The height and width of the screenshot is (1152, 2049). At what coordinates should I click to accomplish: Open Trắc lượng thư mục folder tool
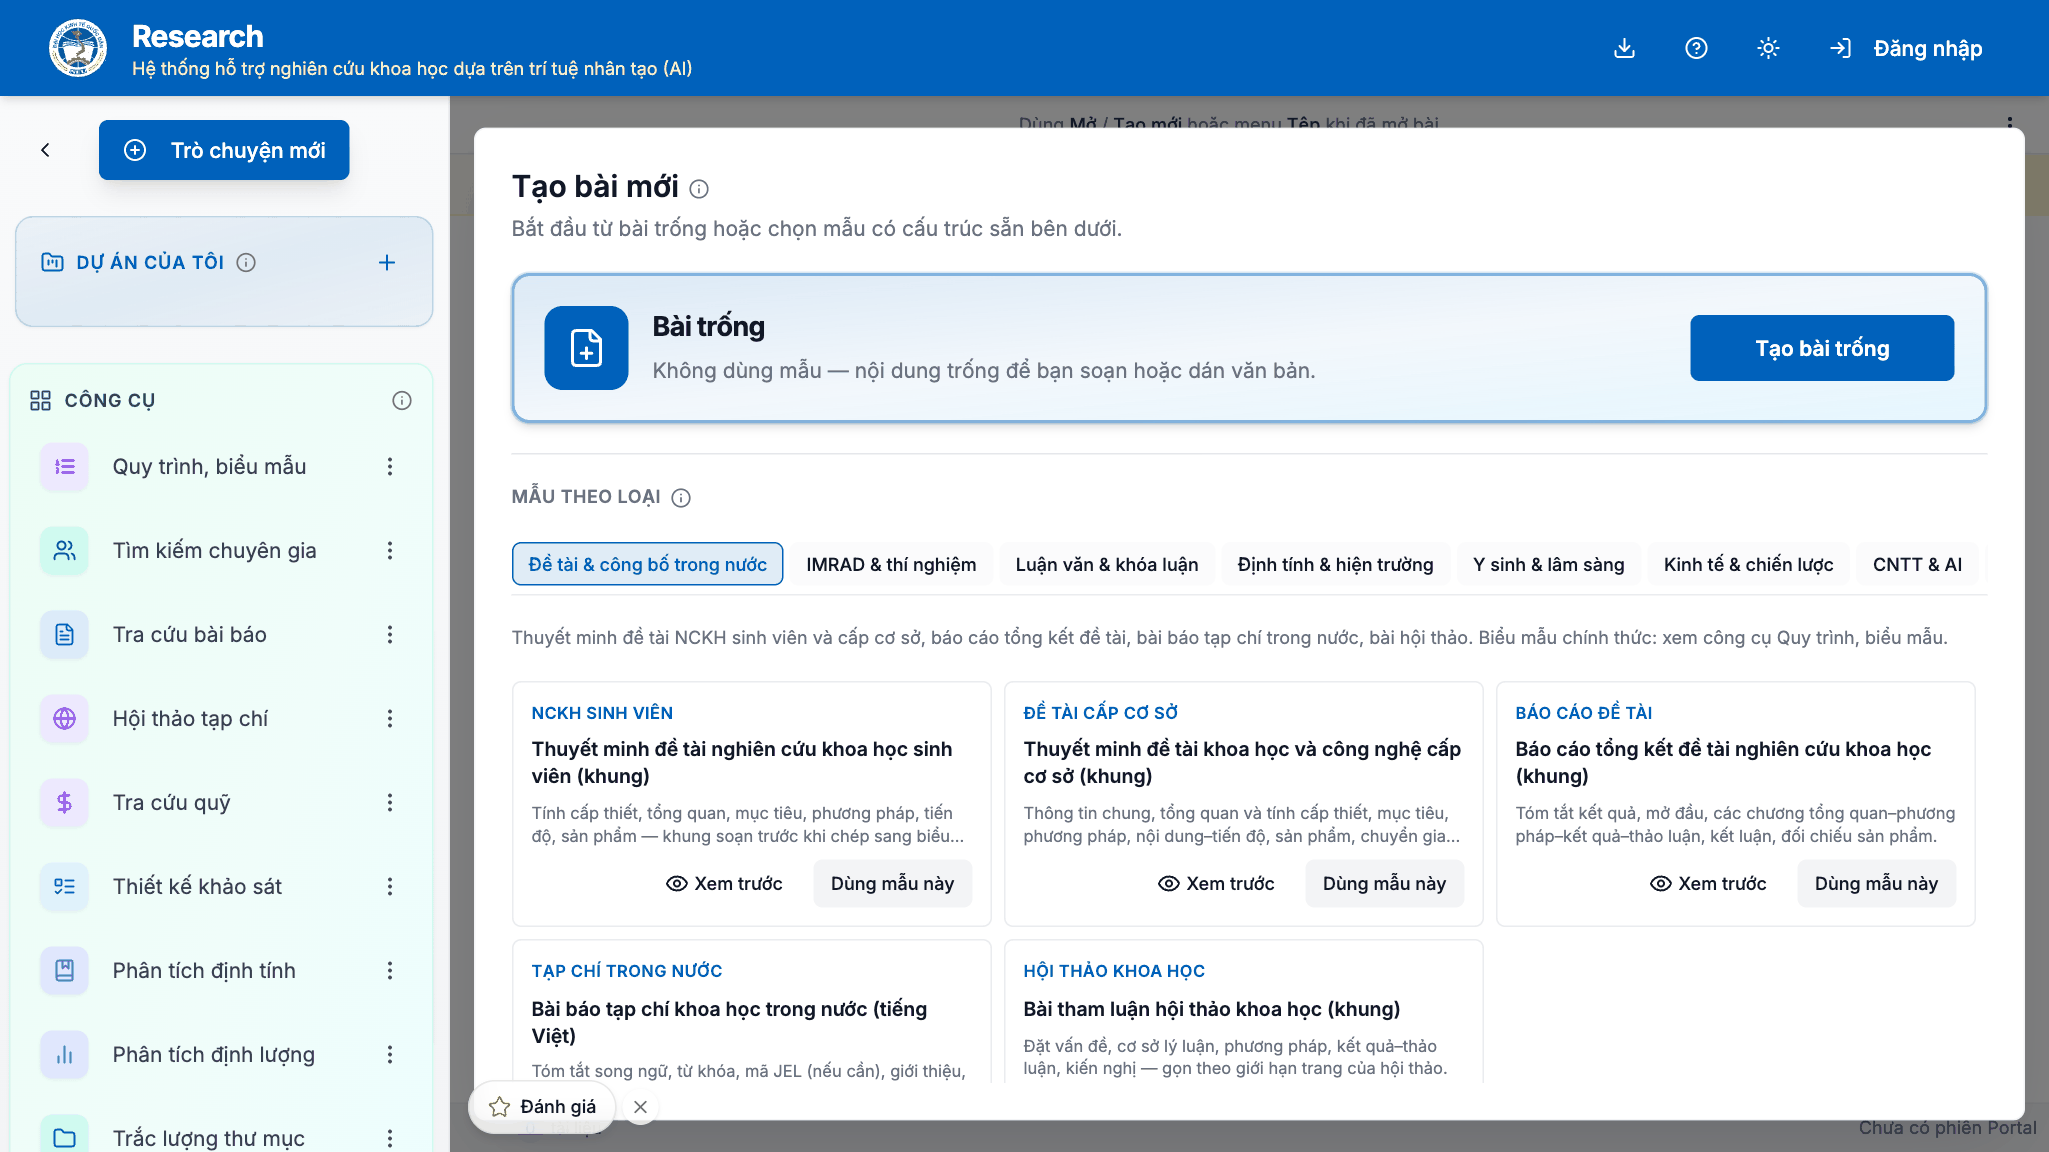(208, 1138)
